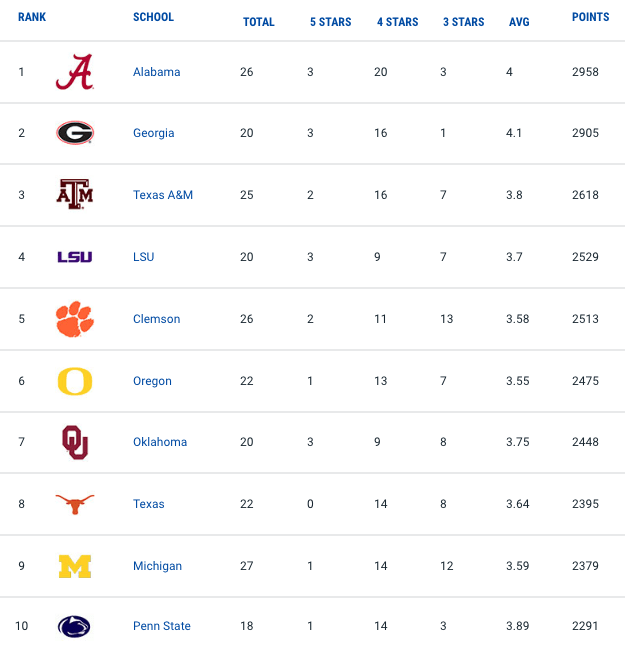625x645 pixels.
Task: Open the Georgia school link
Action: coord(153,133)
